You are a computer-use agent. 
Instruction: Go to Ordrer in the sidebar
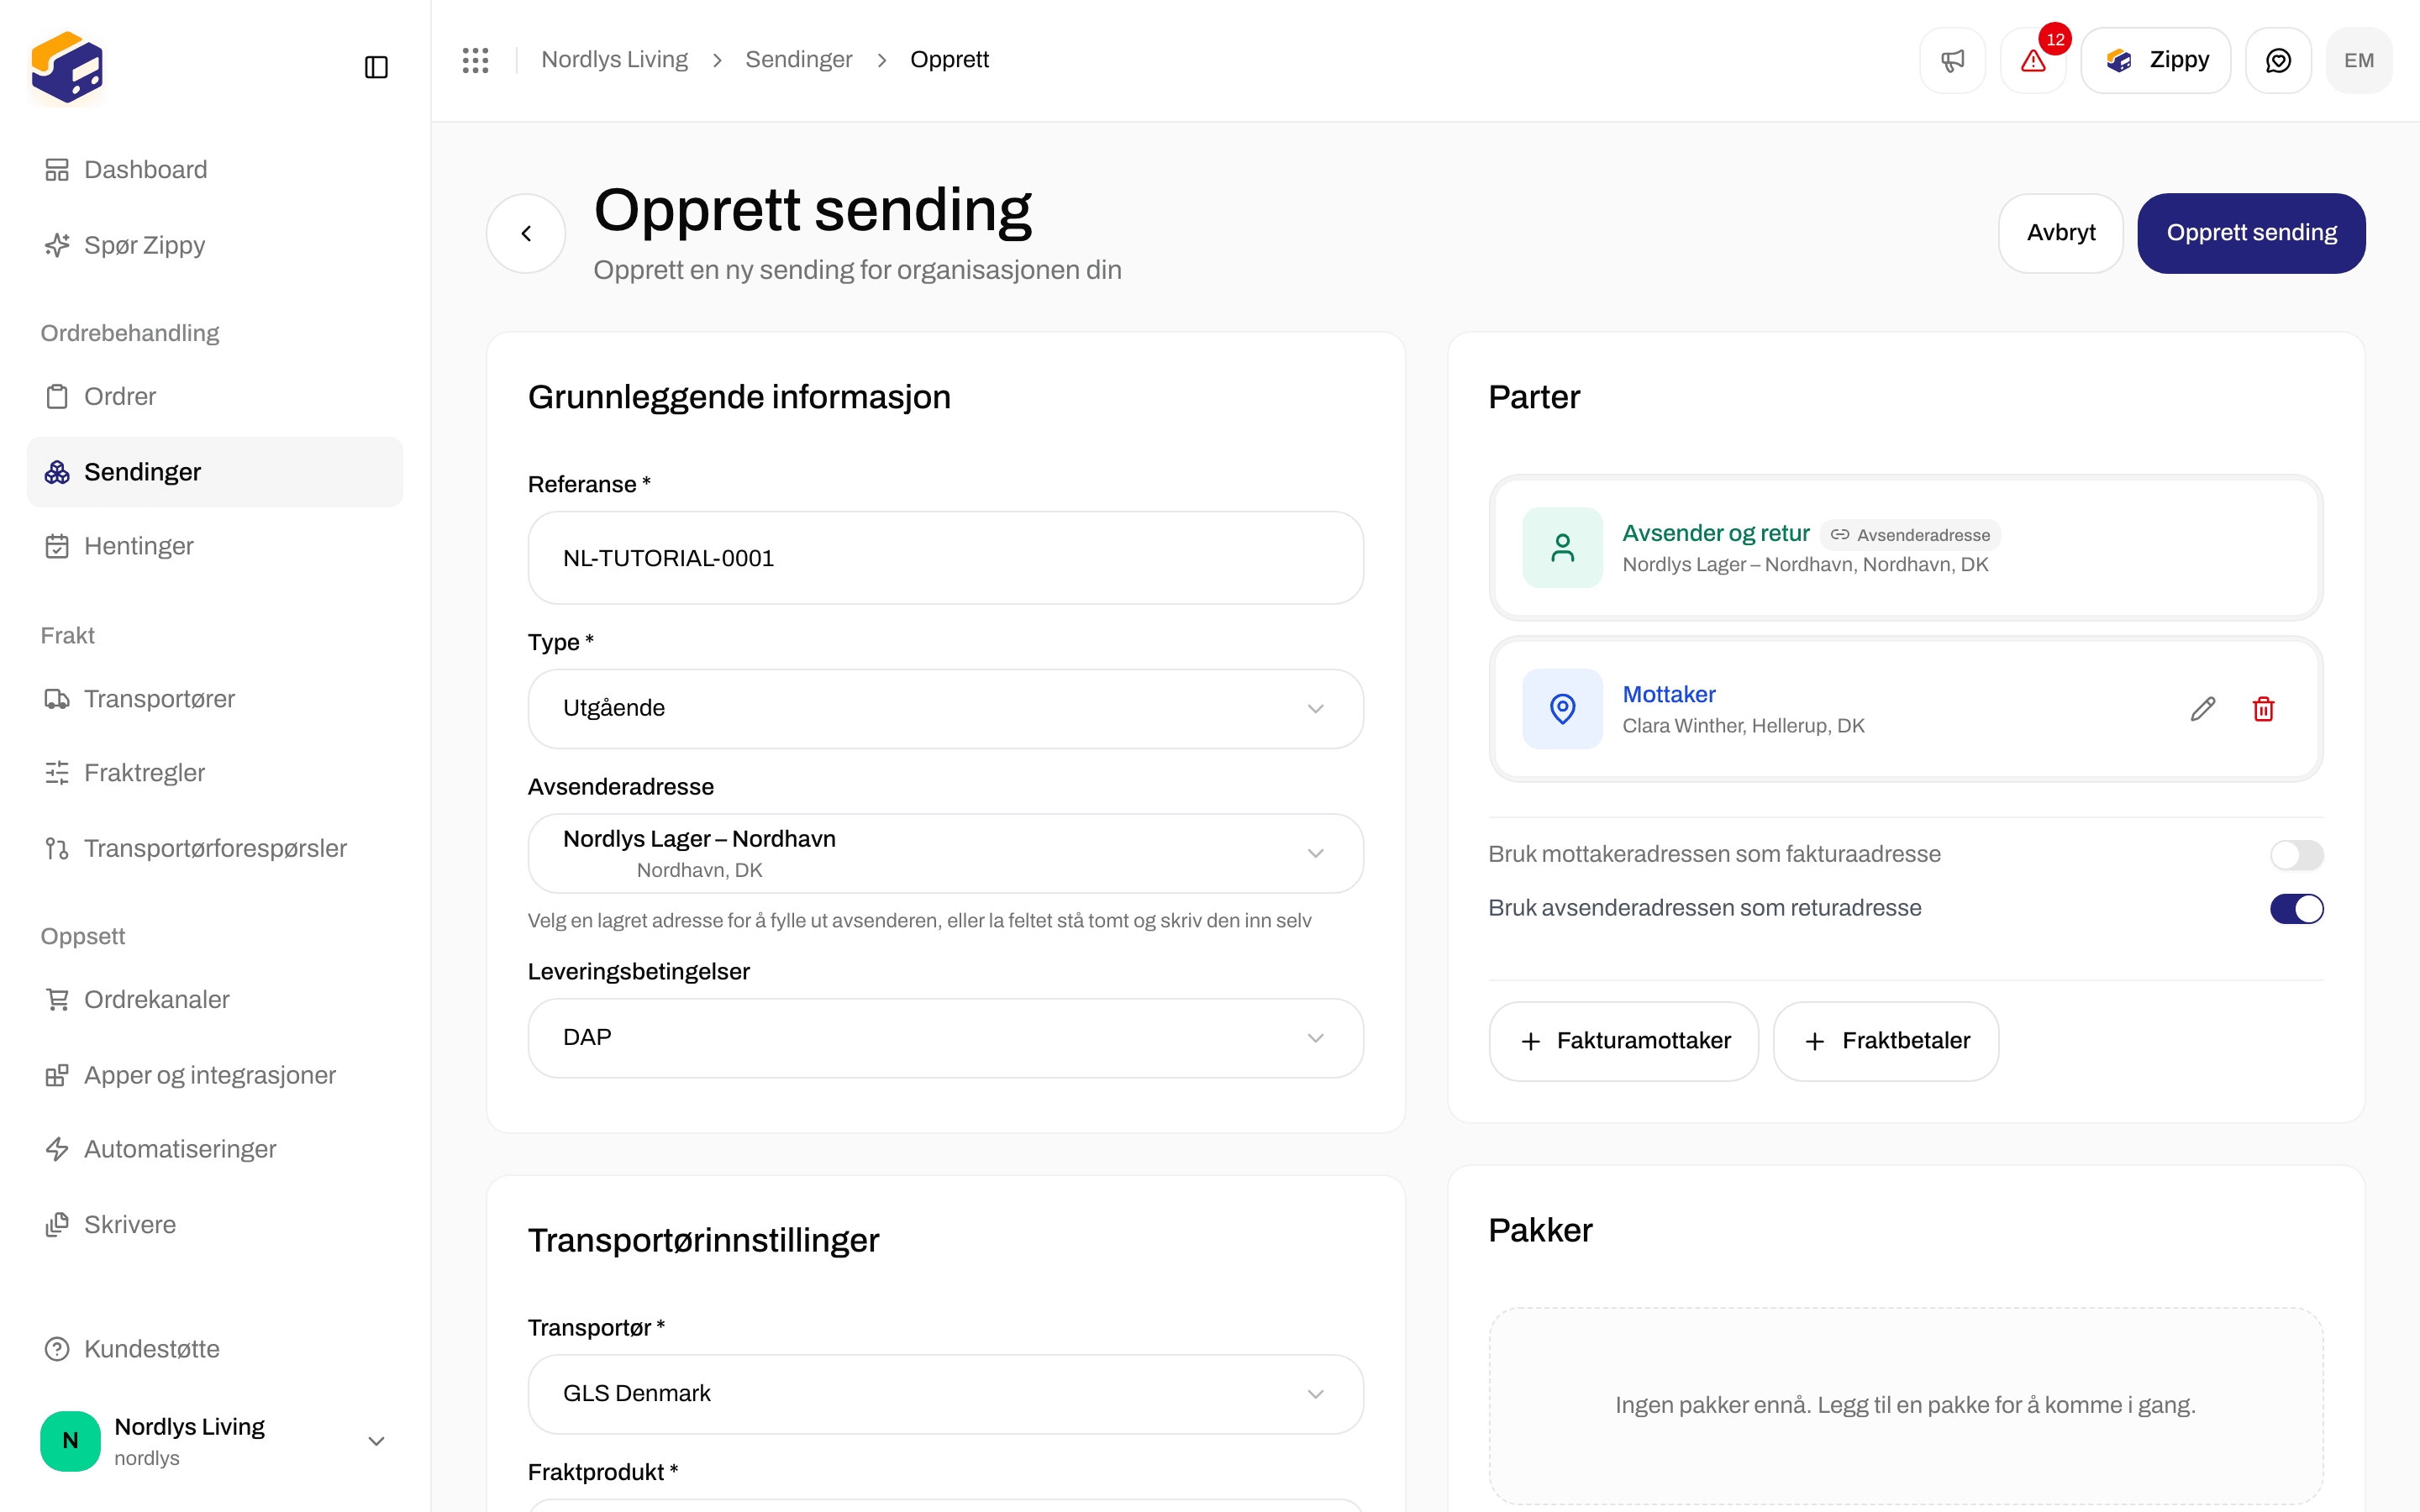[215, 397]
